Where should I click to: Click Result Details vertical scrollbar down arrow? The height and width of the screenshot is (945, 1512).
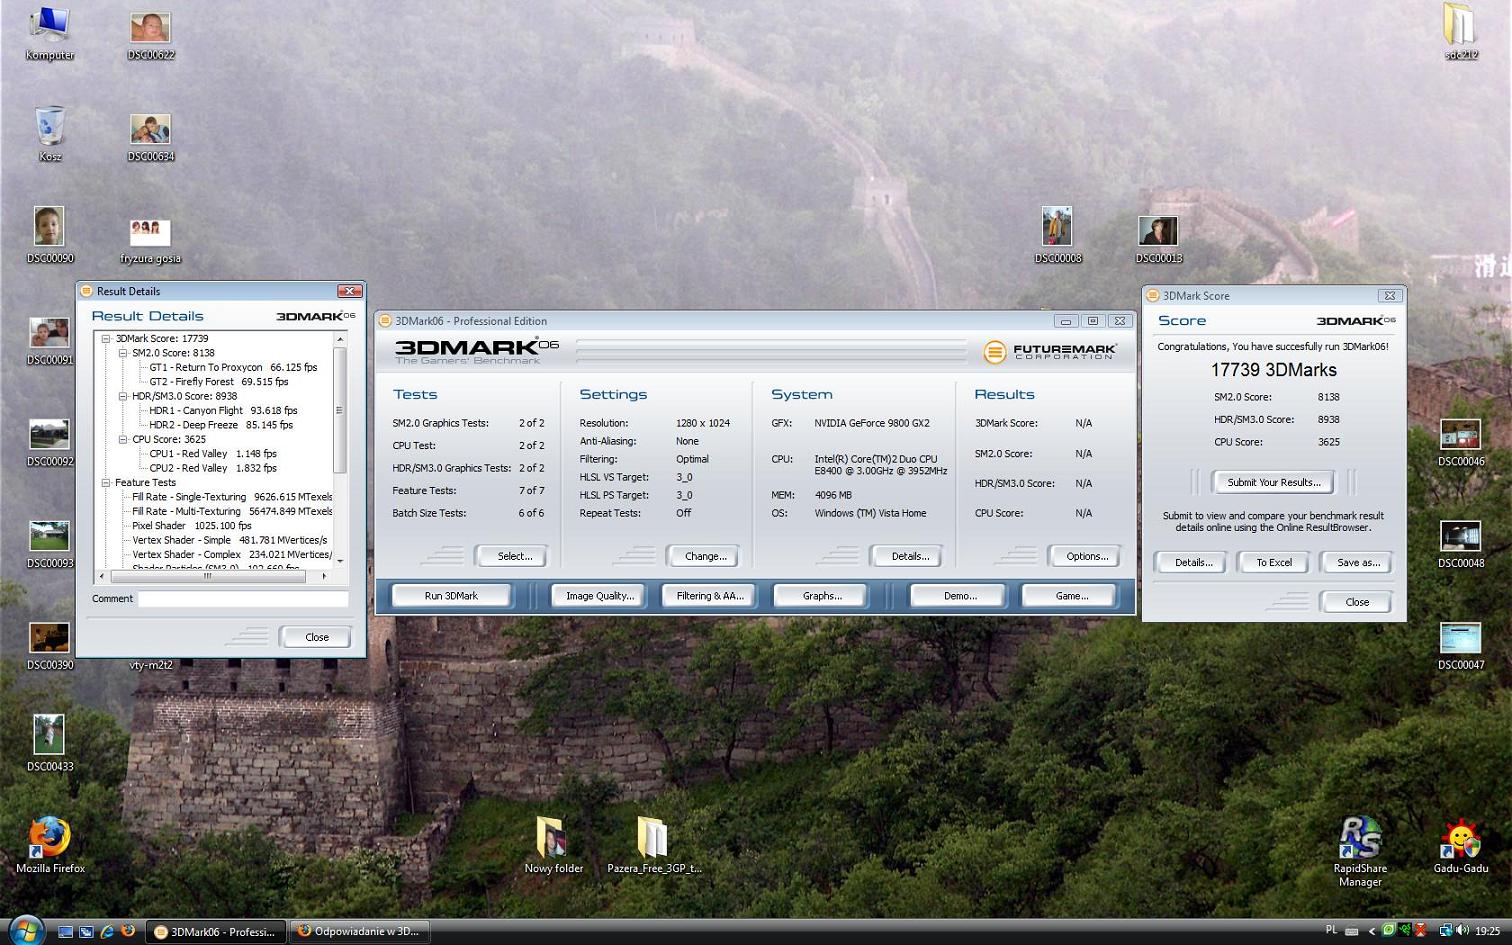(340, 561)
